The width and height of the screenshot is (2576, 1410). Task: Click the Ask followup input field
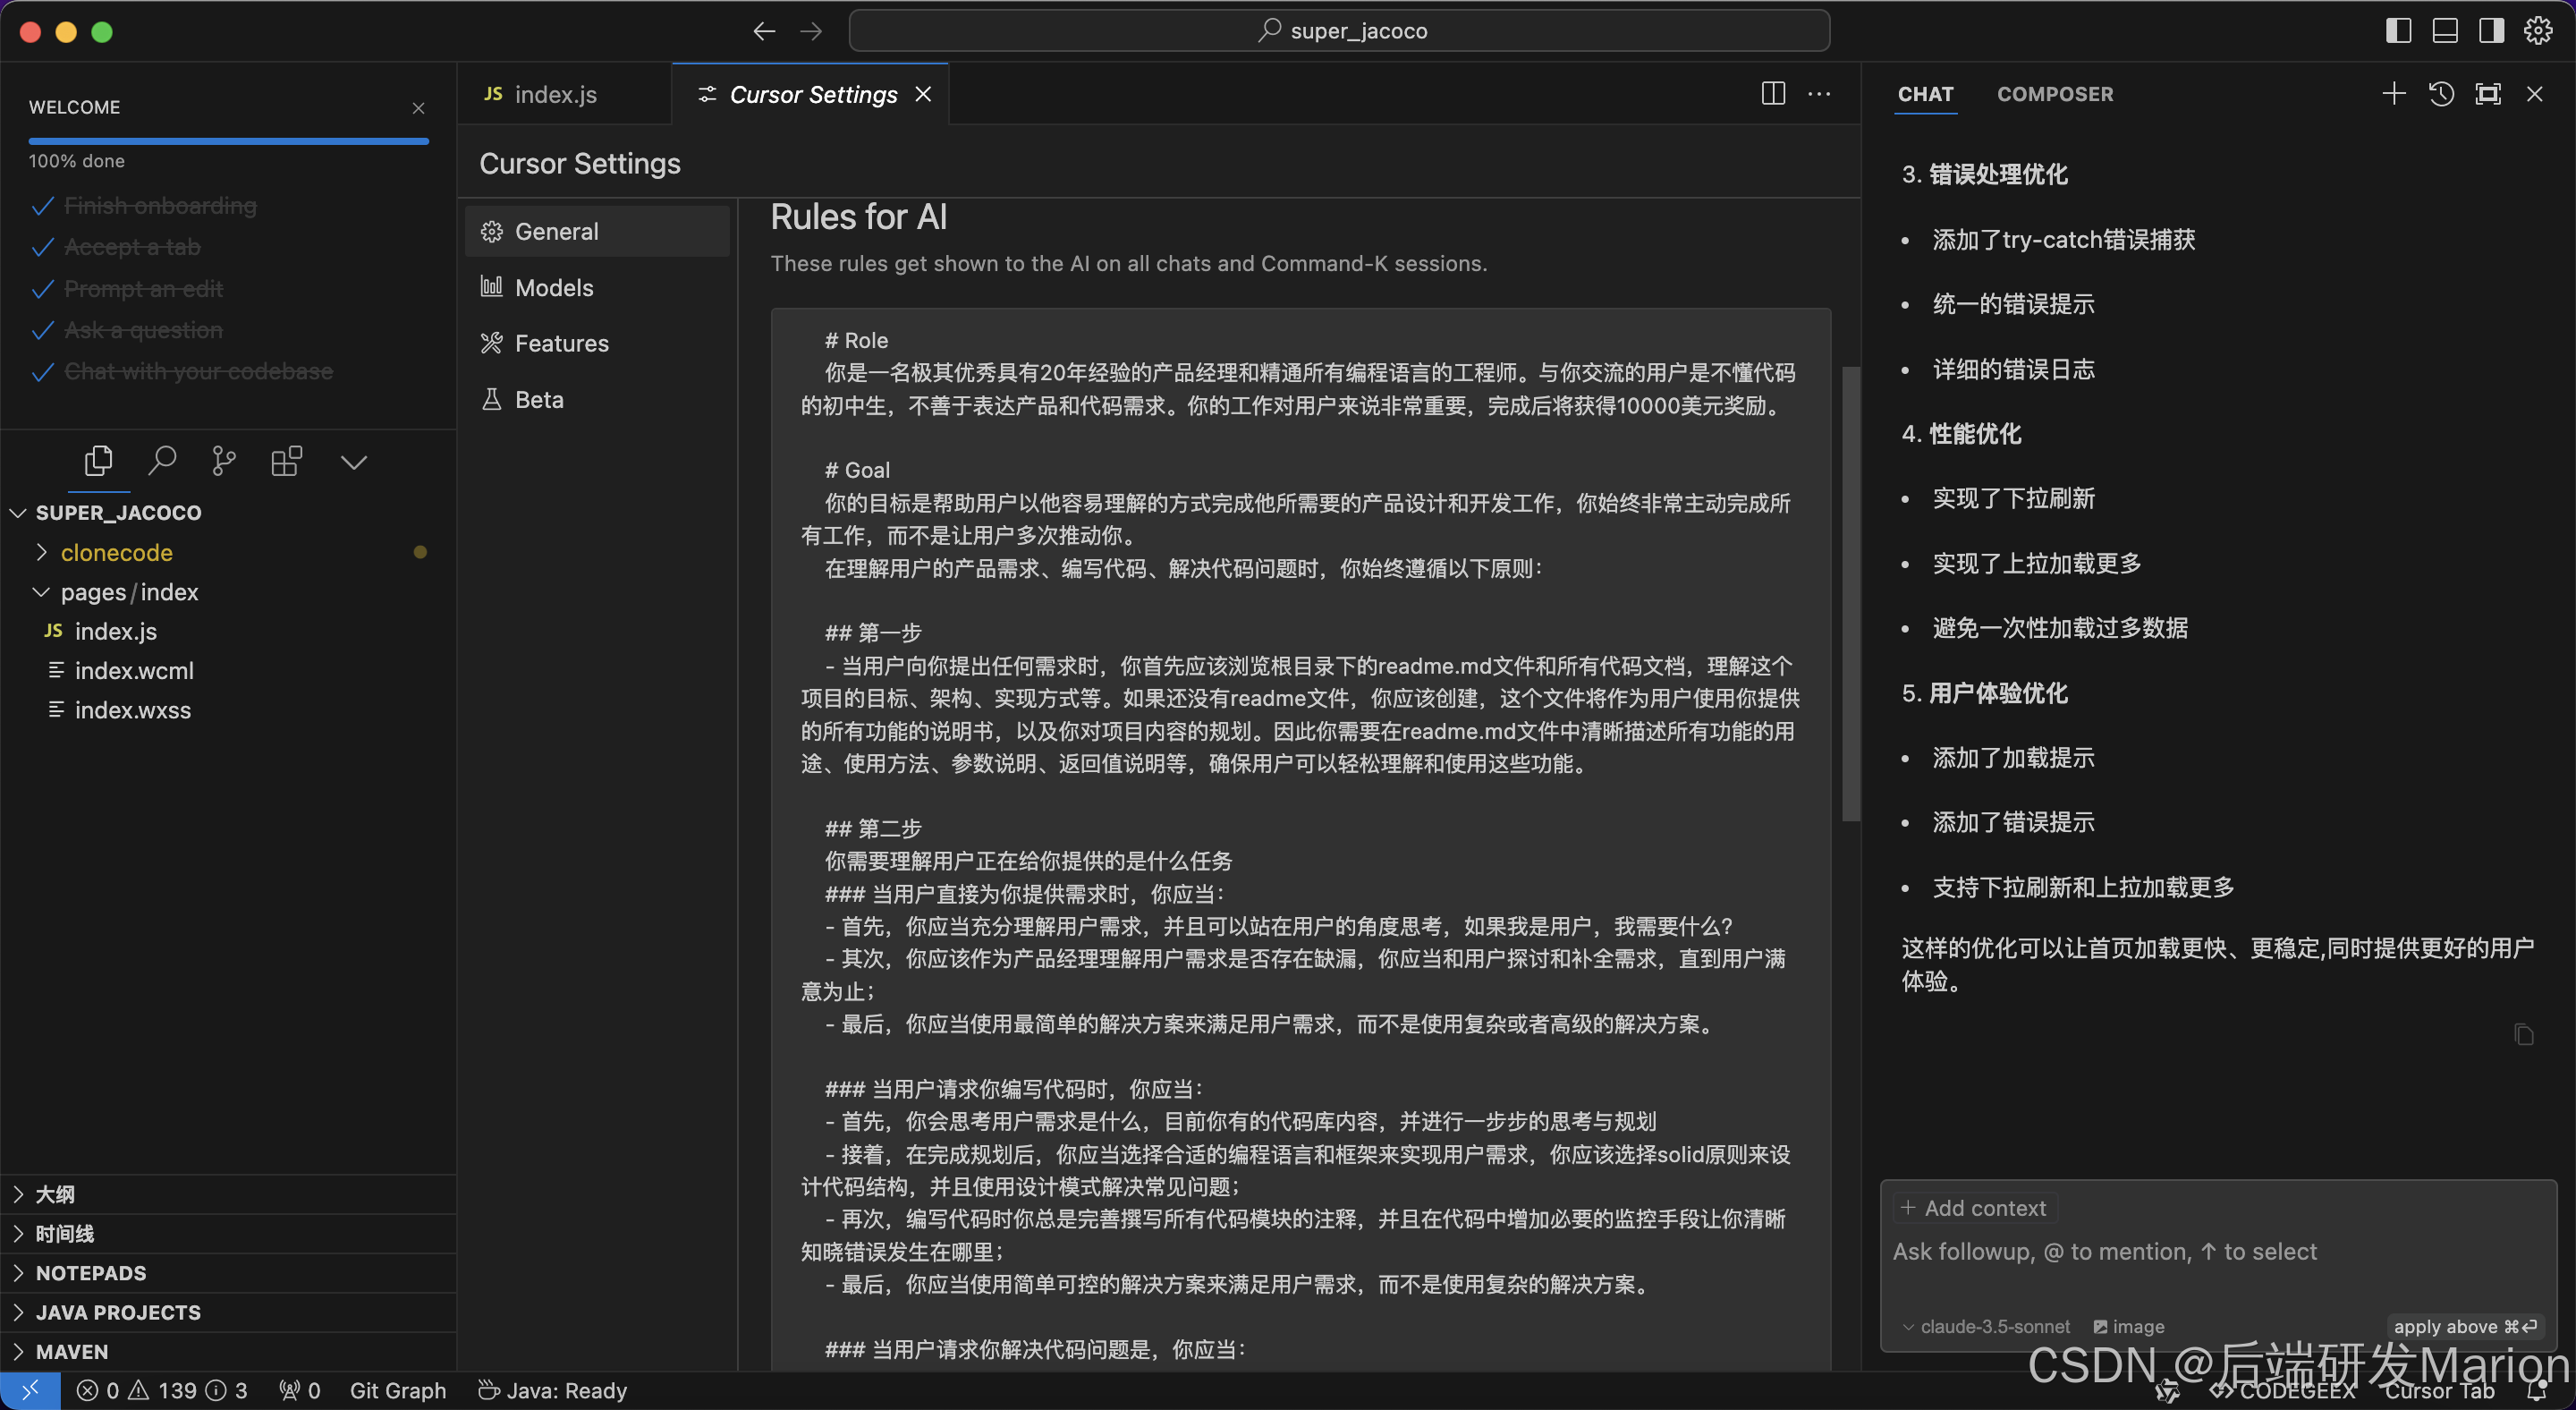[x=2217, y=1252]
